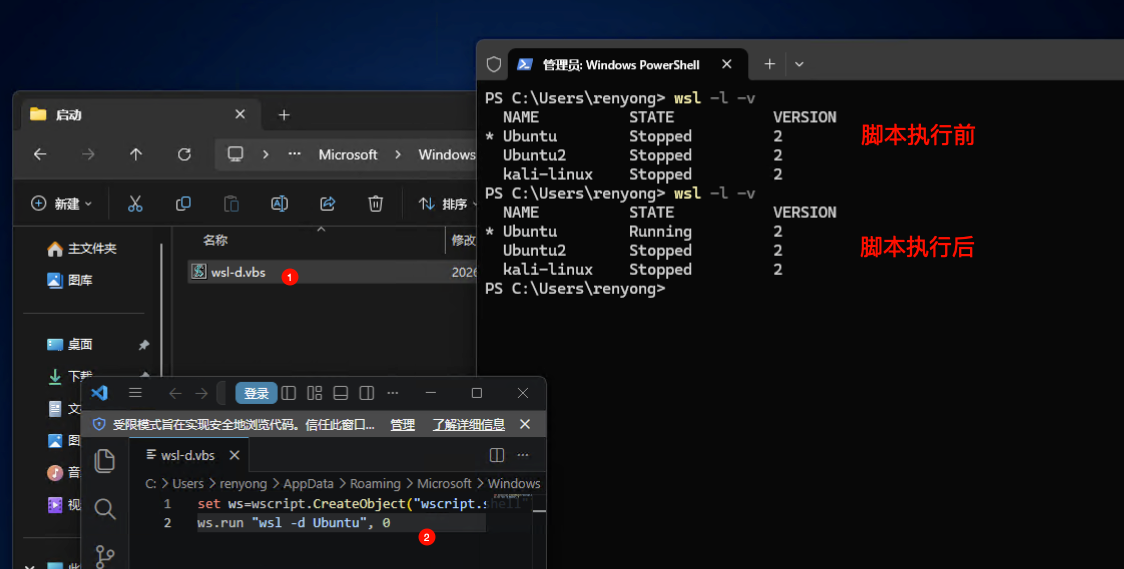This screenshot has width=1124, height=569.
Task: Select Windows breadcrumb in Explorer address bar
Action: [447, 154]
